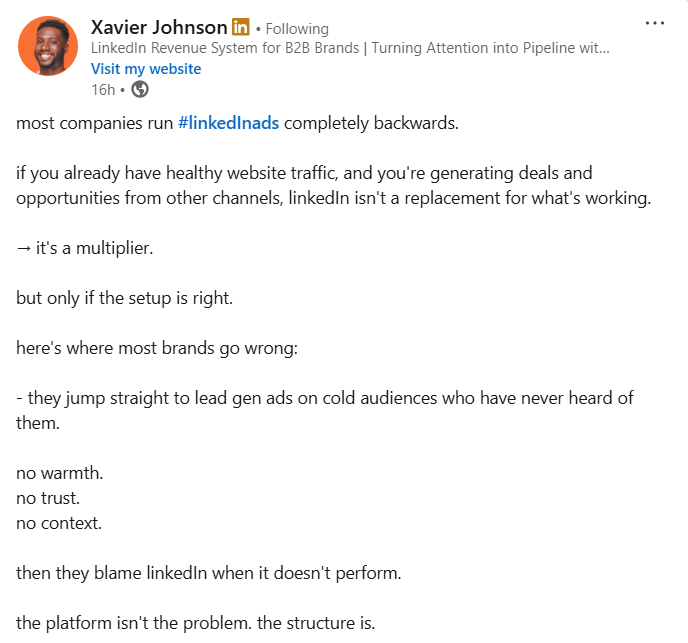Click the Following status label
The height and width of the screenshot is (643, 688).
[x=298, y=29]
